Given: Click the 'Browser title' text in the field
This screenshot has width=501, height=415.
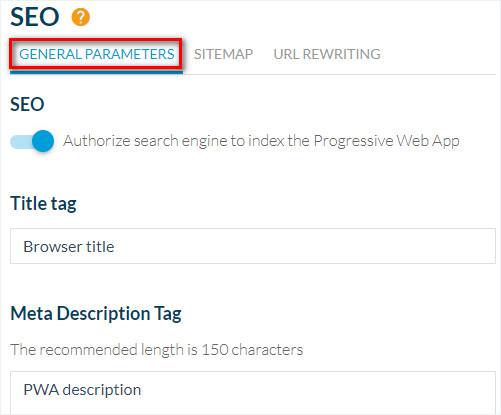Looking at the screenshot, I should [69, 247].
